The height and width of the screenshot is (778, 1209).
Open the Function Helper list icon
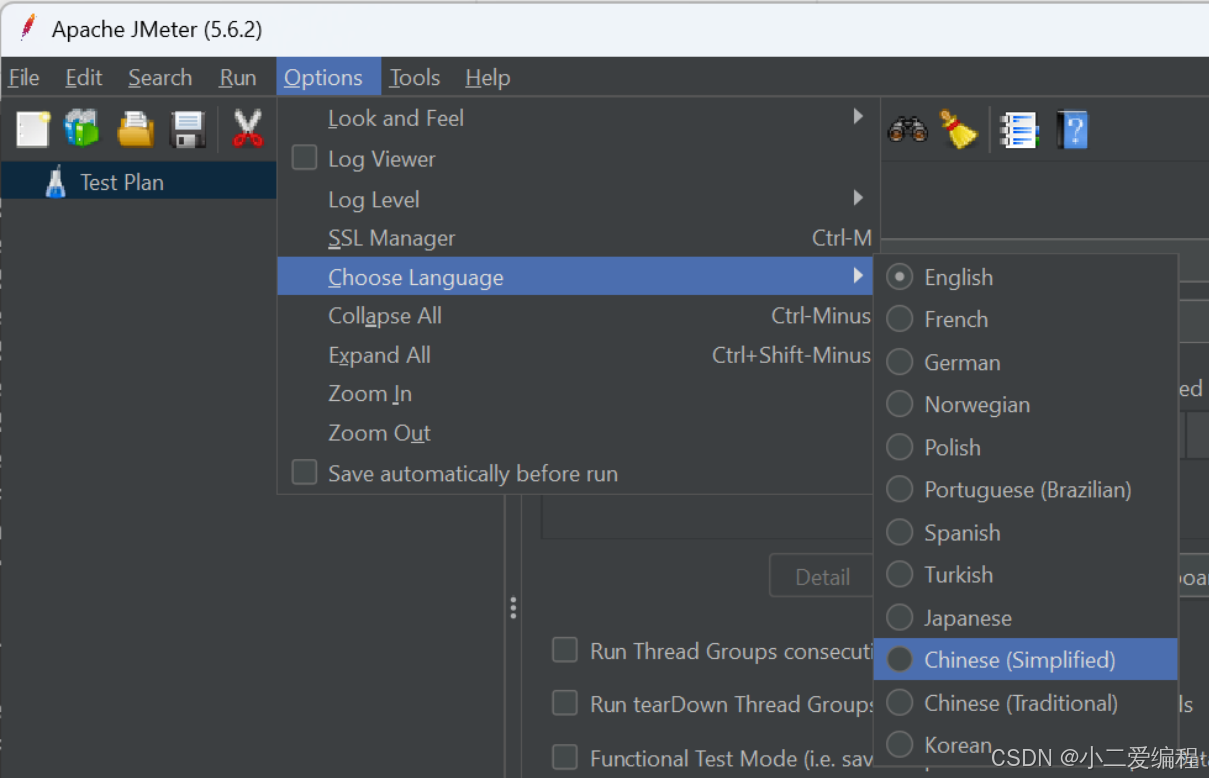[x=1020, y=130]
